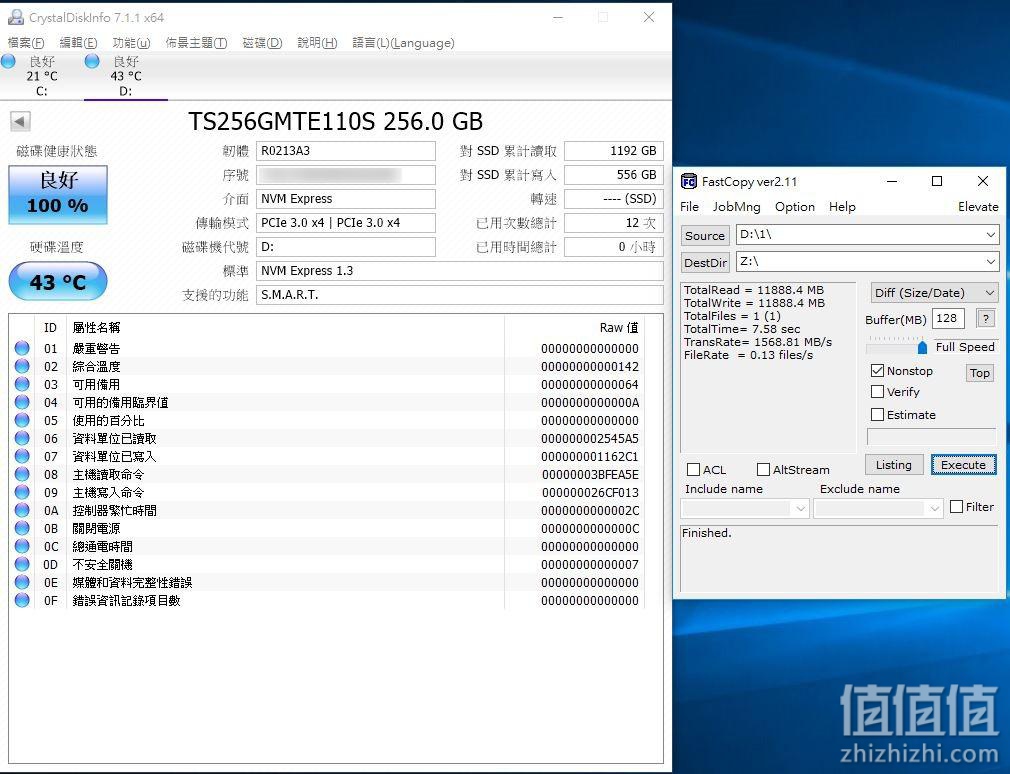Viewport: 1010px width, 774px height.
Task: Click the buffer help question mark button
Action: click(x=986, y=318)
